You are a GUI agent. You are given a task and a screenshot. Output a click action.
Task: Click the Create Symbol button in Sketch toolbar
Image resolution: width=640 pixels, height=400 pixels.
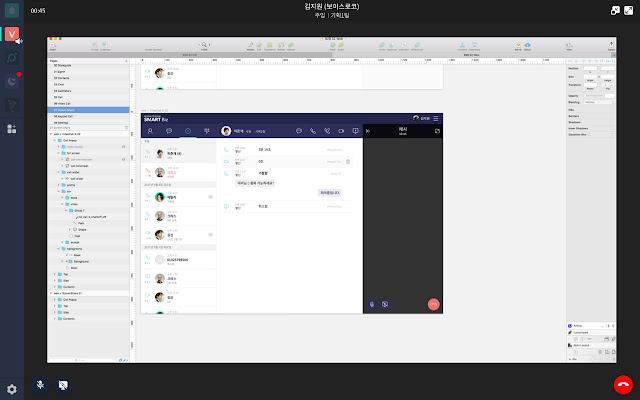(153, 46)
